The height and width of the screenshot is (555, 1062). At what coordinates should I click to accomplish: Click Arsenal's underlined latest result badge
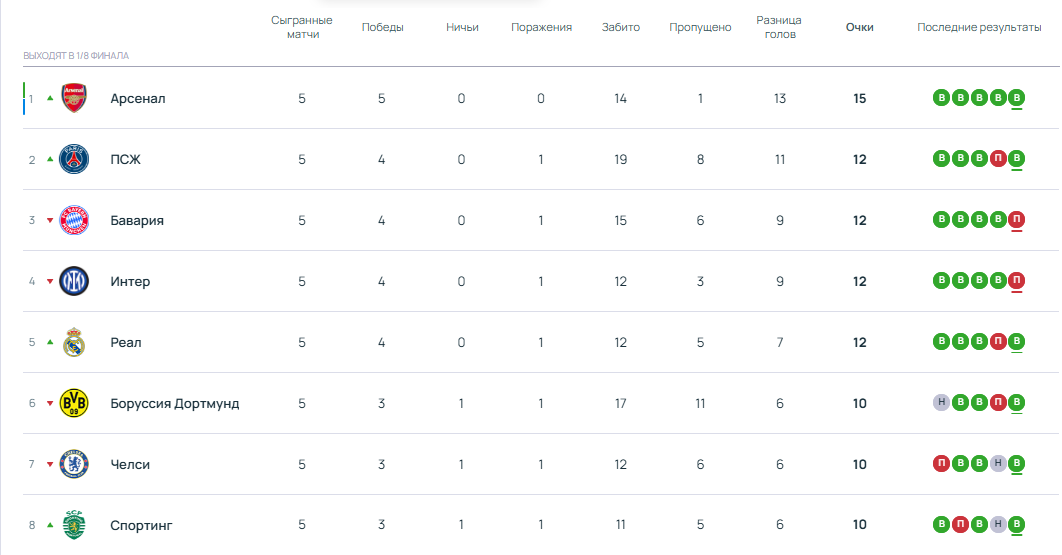point(1017,98)
